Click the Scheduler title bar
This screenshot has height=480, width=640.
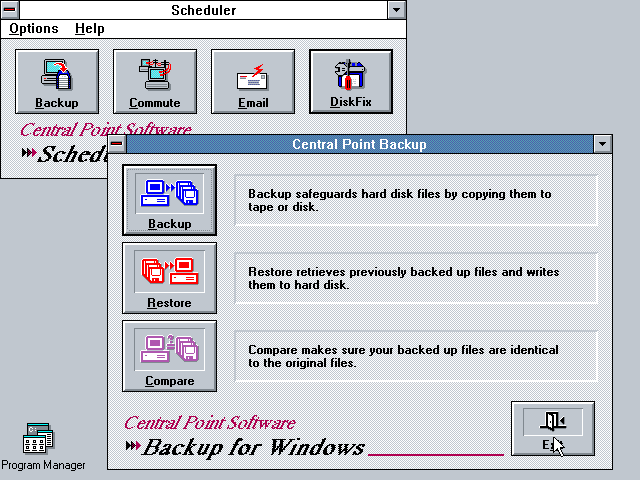203,10
